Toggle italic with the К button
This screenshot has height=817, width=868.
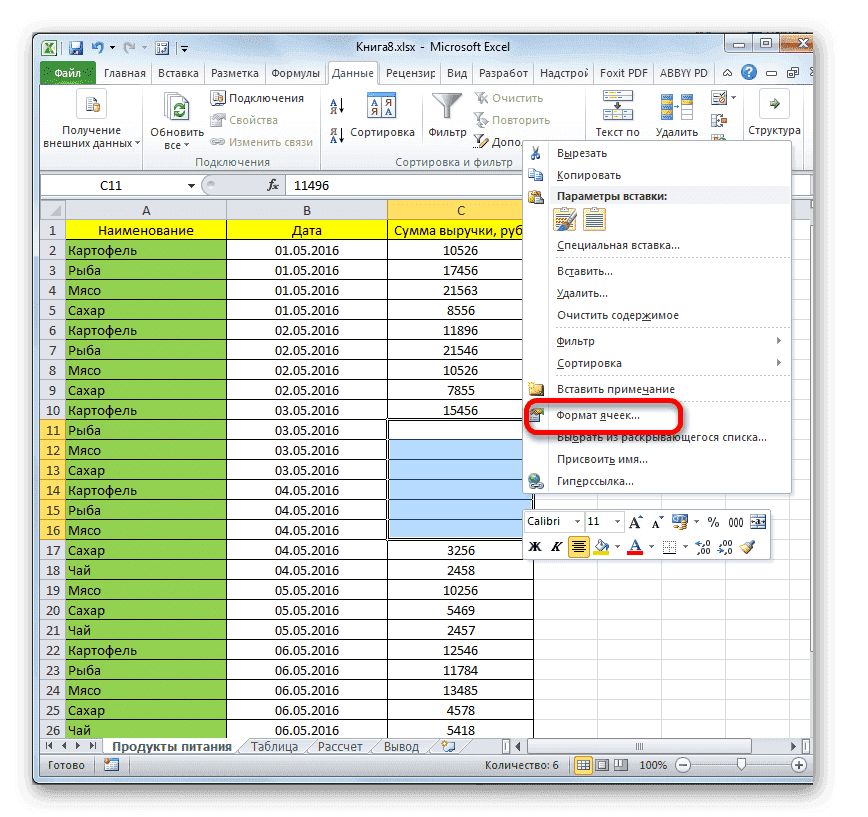tap(557, 546)
